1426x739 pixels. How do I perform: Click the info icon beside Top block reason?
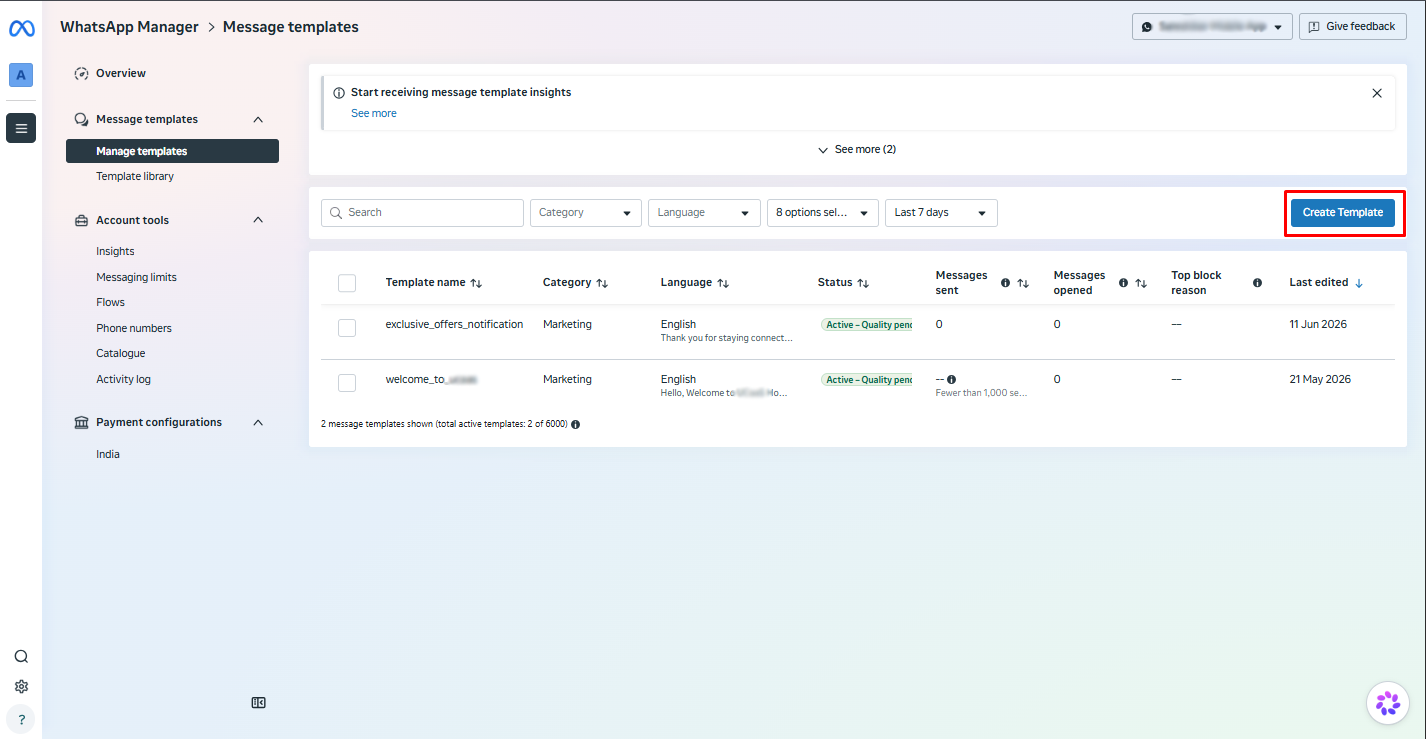pos(1257,283)
